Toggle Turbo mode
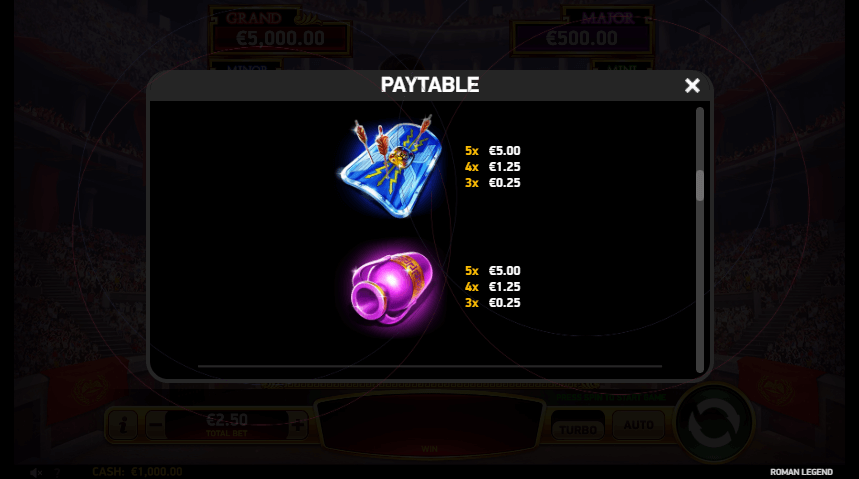 tap(578, 429)
